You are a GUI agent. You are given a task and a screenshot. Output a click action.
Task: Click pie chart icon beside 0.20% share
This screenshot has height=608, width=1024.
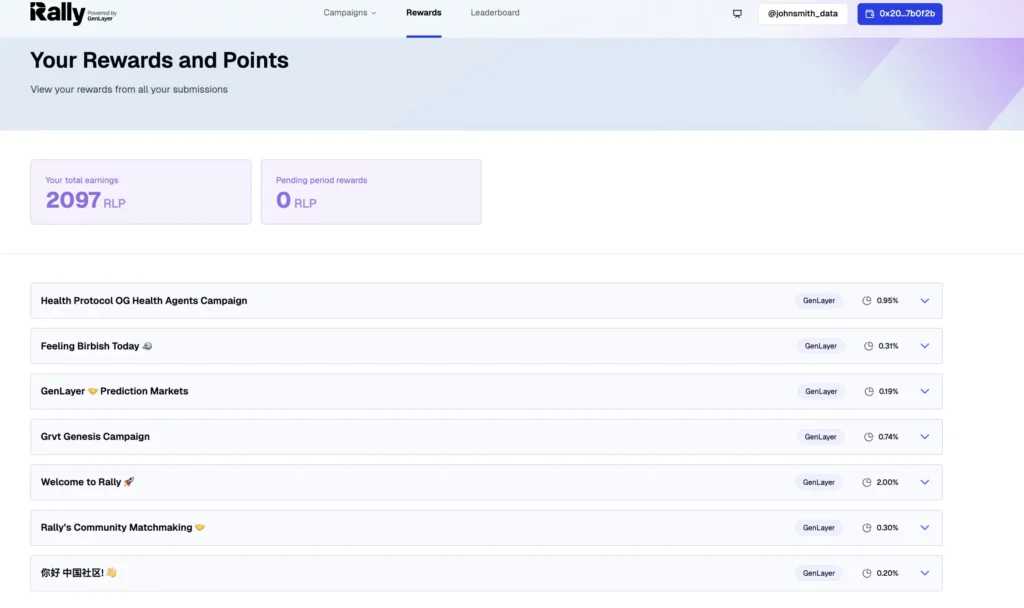coord(866,573)
